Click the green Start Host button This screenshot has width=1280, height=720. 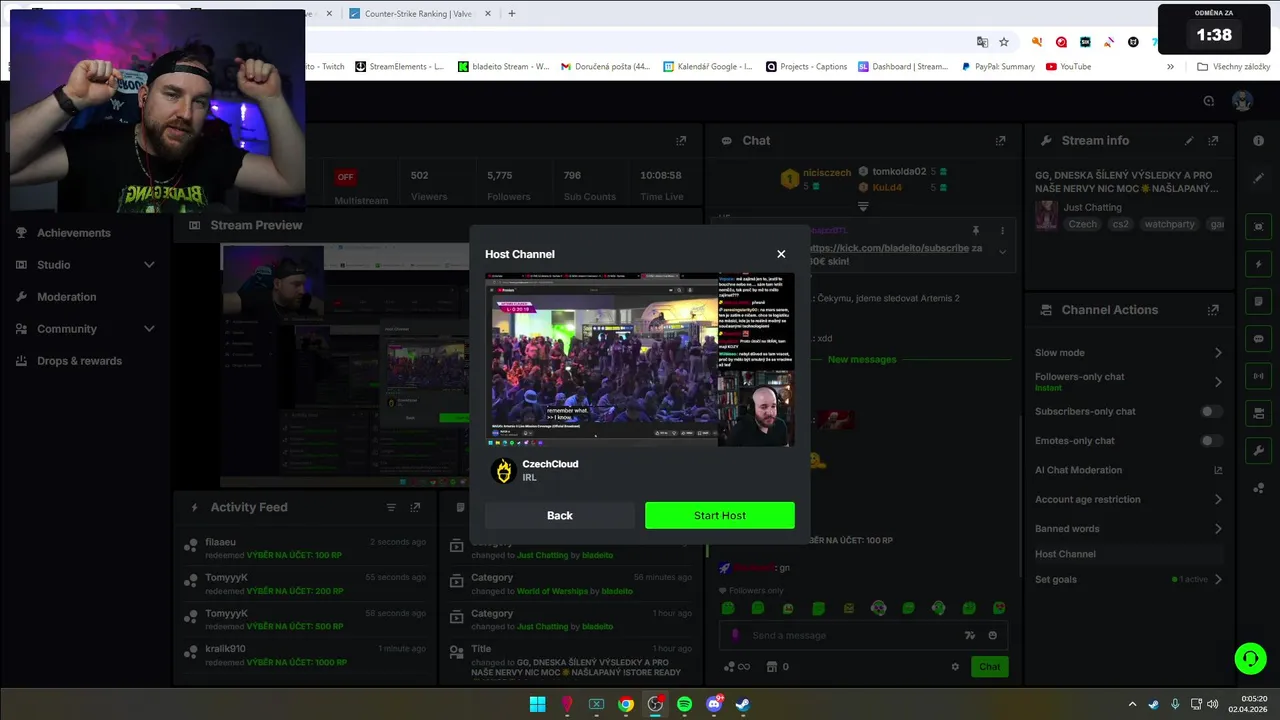[x=720, y=515]
